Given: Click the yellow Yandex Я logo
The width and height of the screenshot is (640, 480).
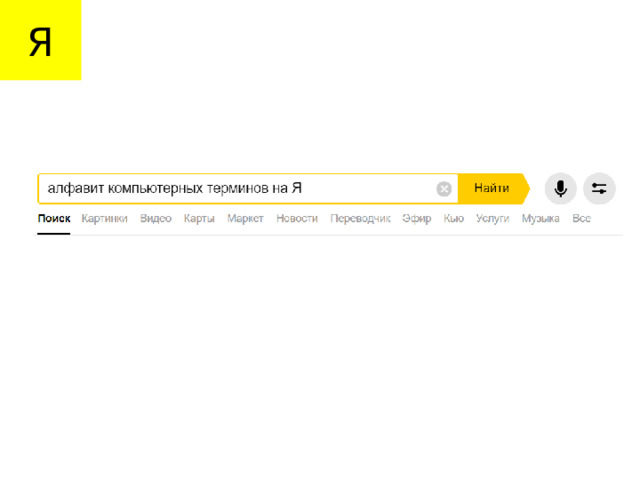Looking at the screenshot, I should pyautogui.click(x=40, y=40).
